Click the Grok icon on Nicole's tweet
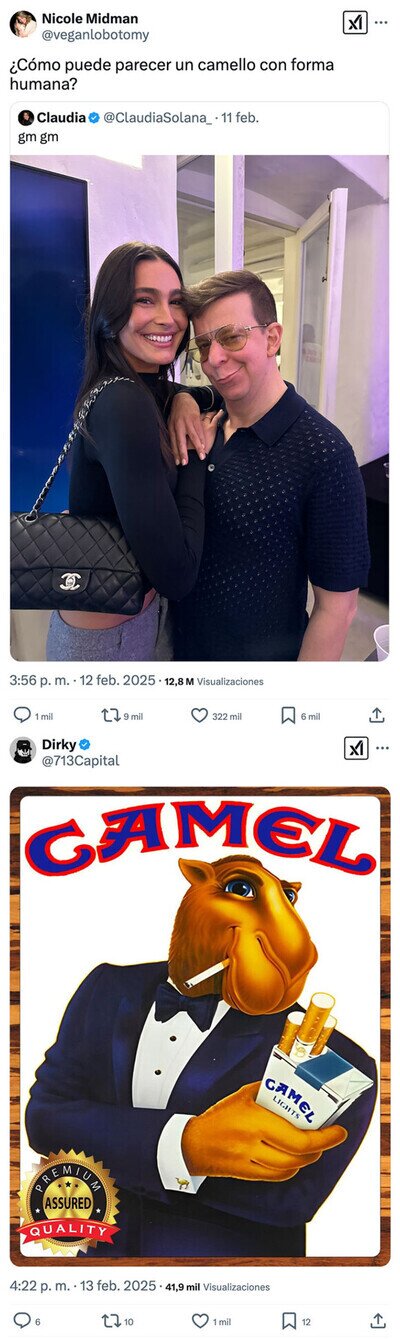This screenshot has height=1339, width=400. [355, 23]
